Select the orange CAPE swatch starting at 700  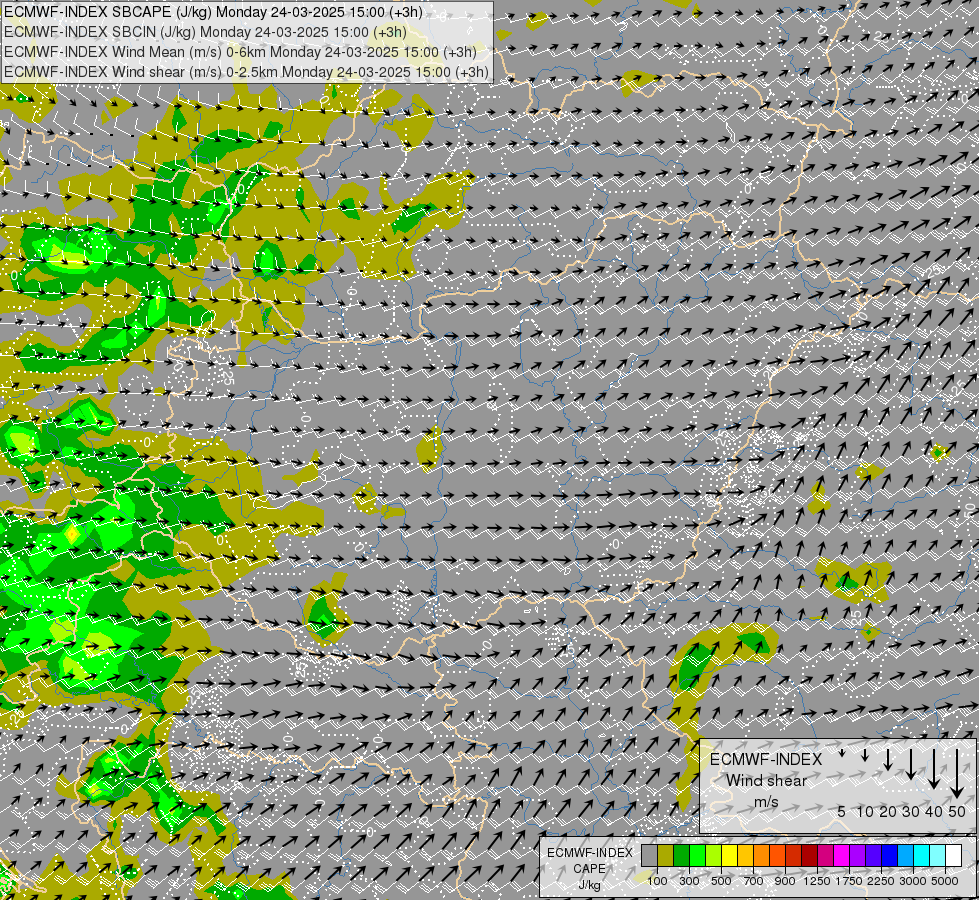(761, 856)
